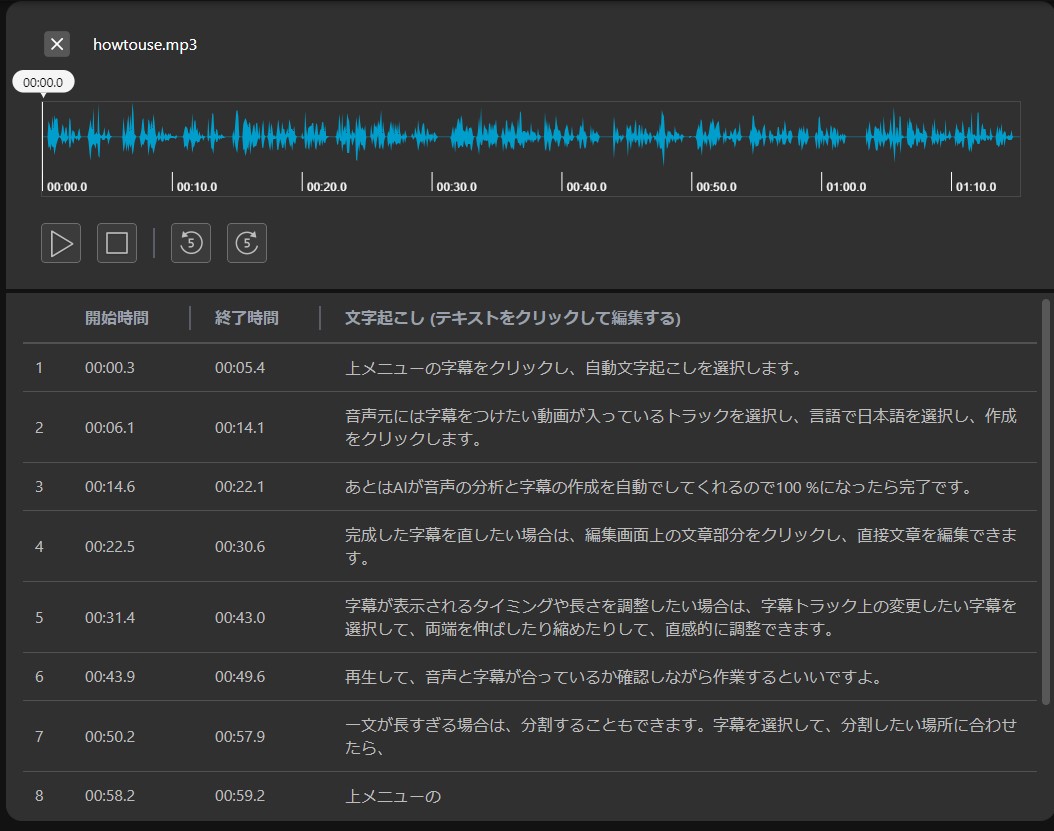This screenshot has height=831, width=1054.
Task: Click row 8 text 上メニューの
Action: pos(393,796)
